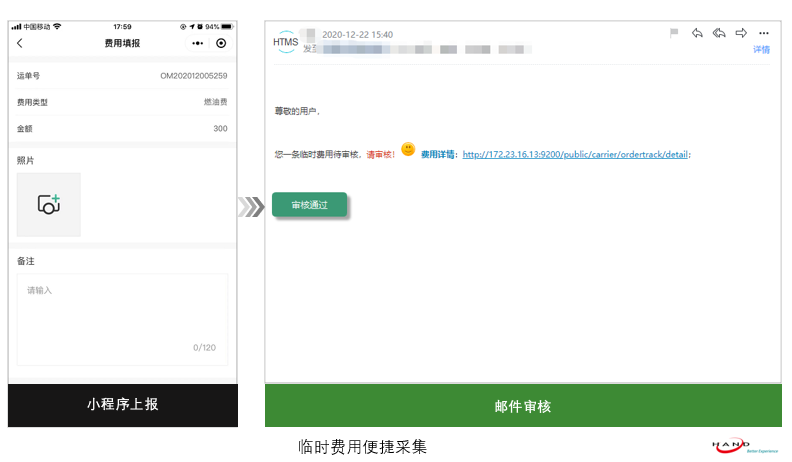Click the 金额 amount value 300
Screen dimensions: 792x462
tap(220, 129)
